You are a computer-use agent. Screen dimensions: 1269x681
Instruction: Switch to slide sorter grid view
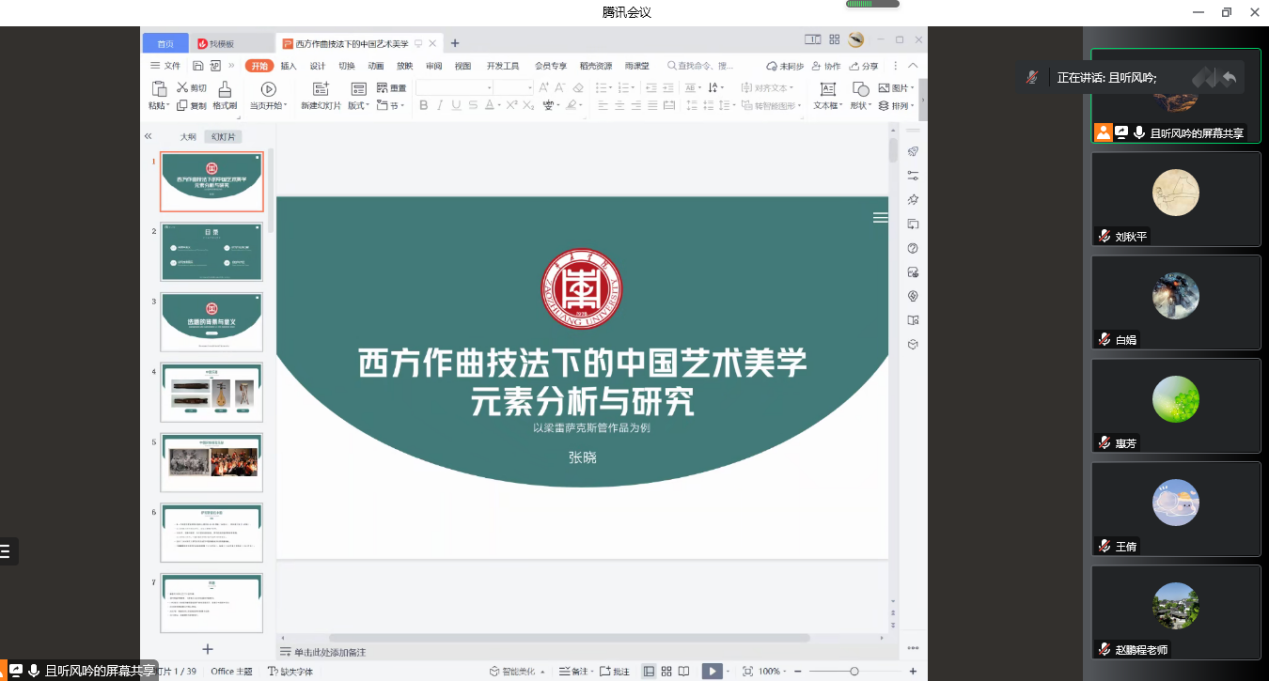667,671
